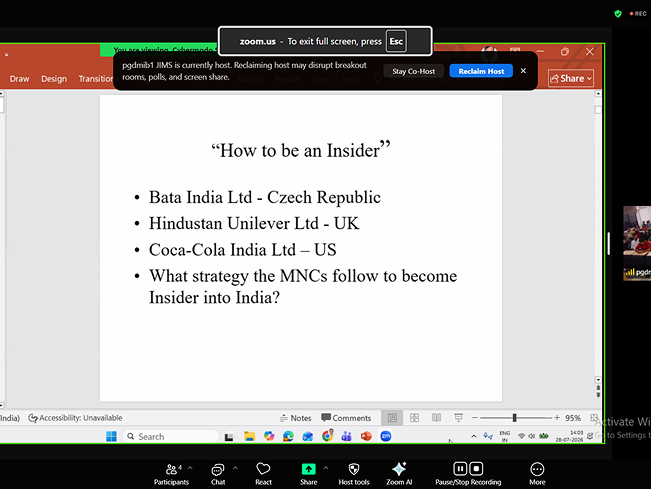Click the Windows Start button

[111, 436]
